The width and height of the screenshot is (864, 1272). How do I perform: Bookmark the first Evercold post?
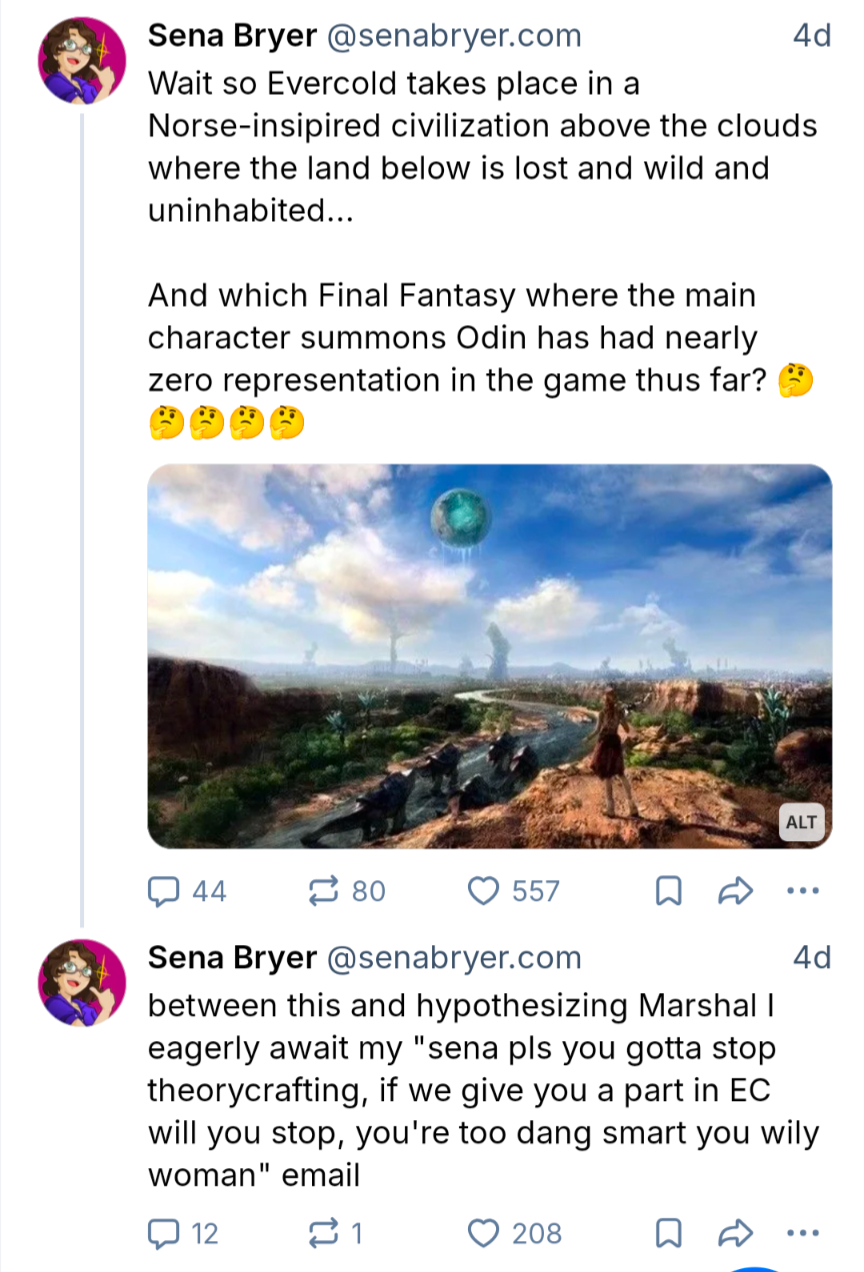coord(668,891)
